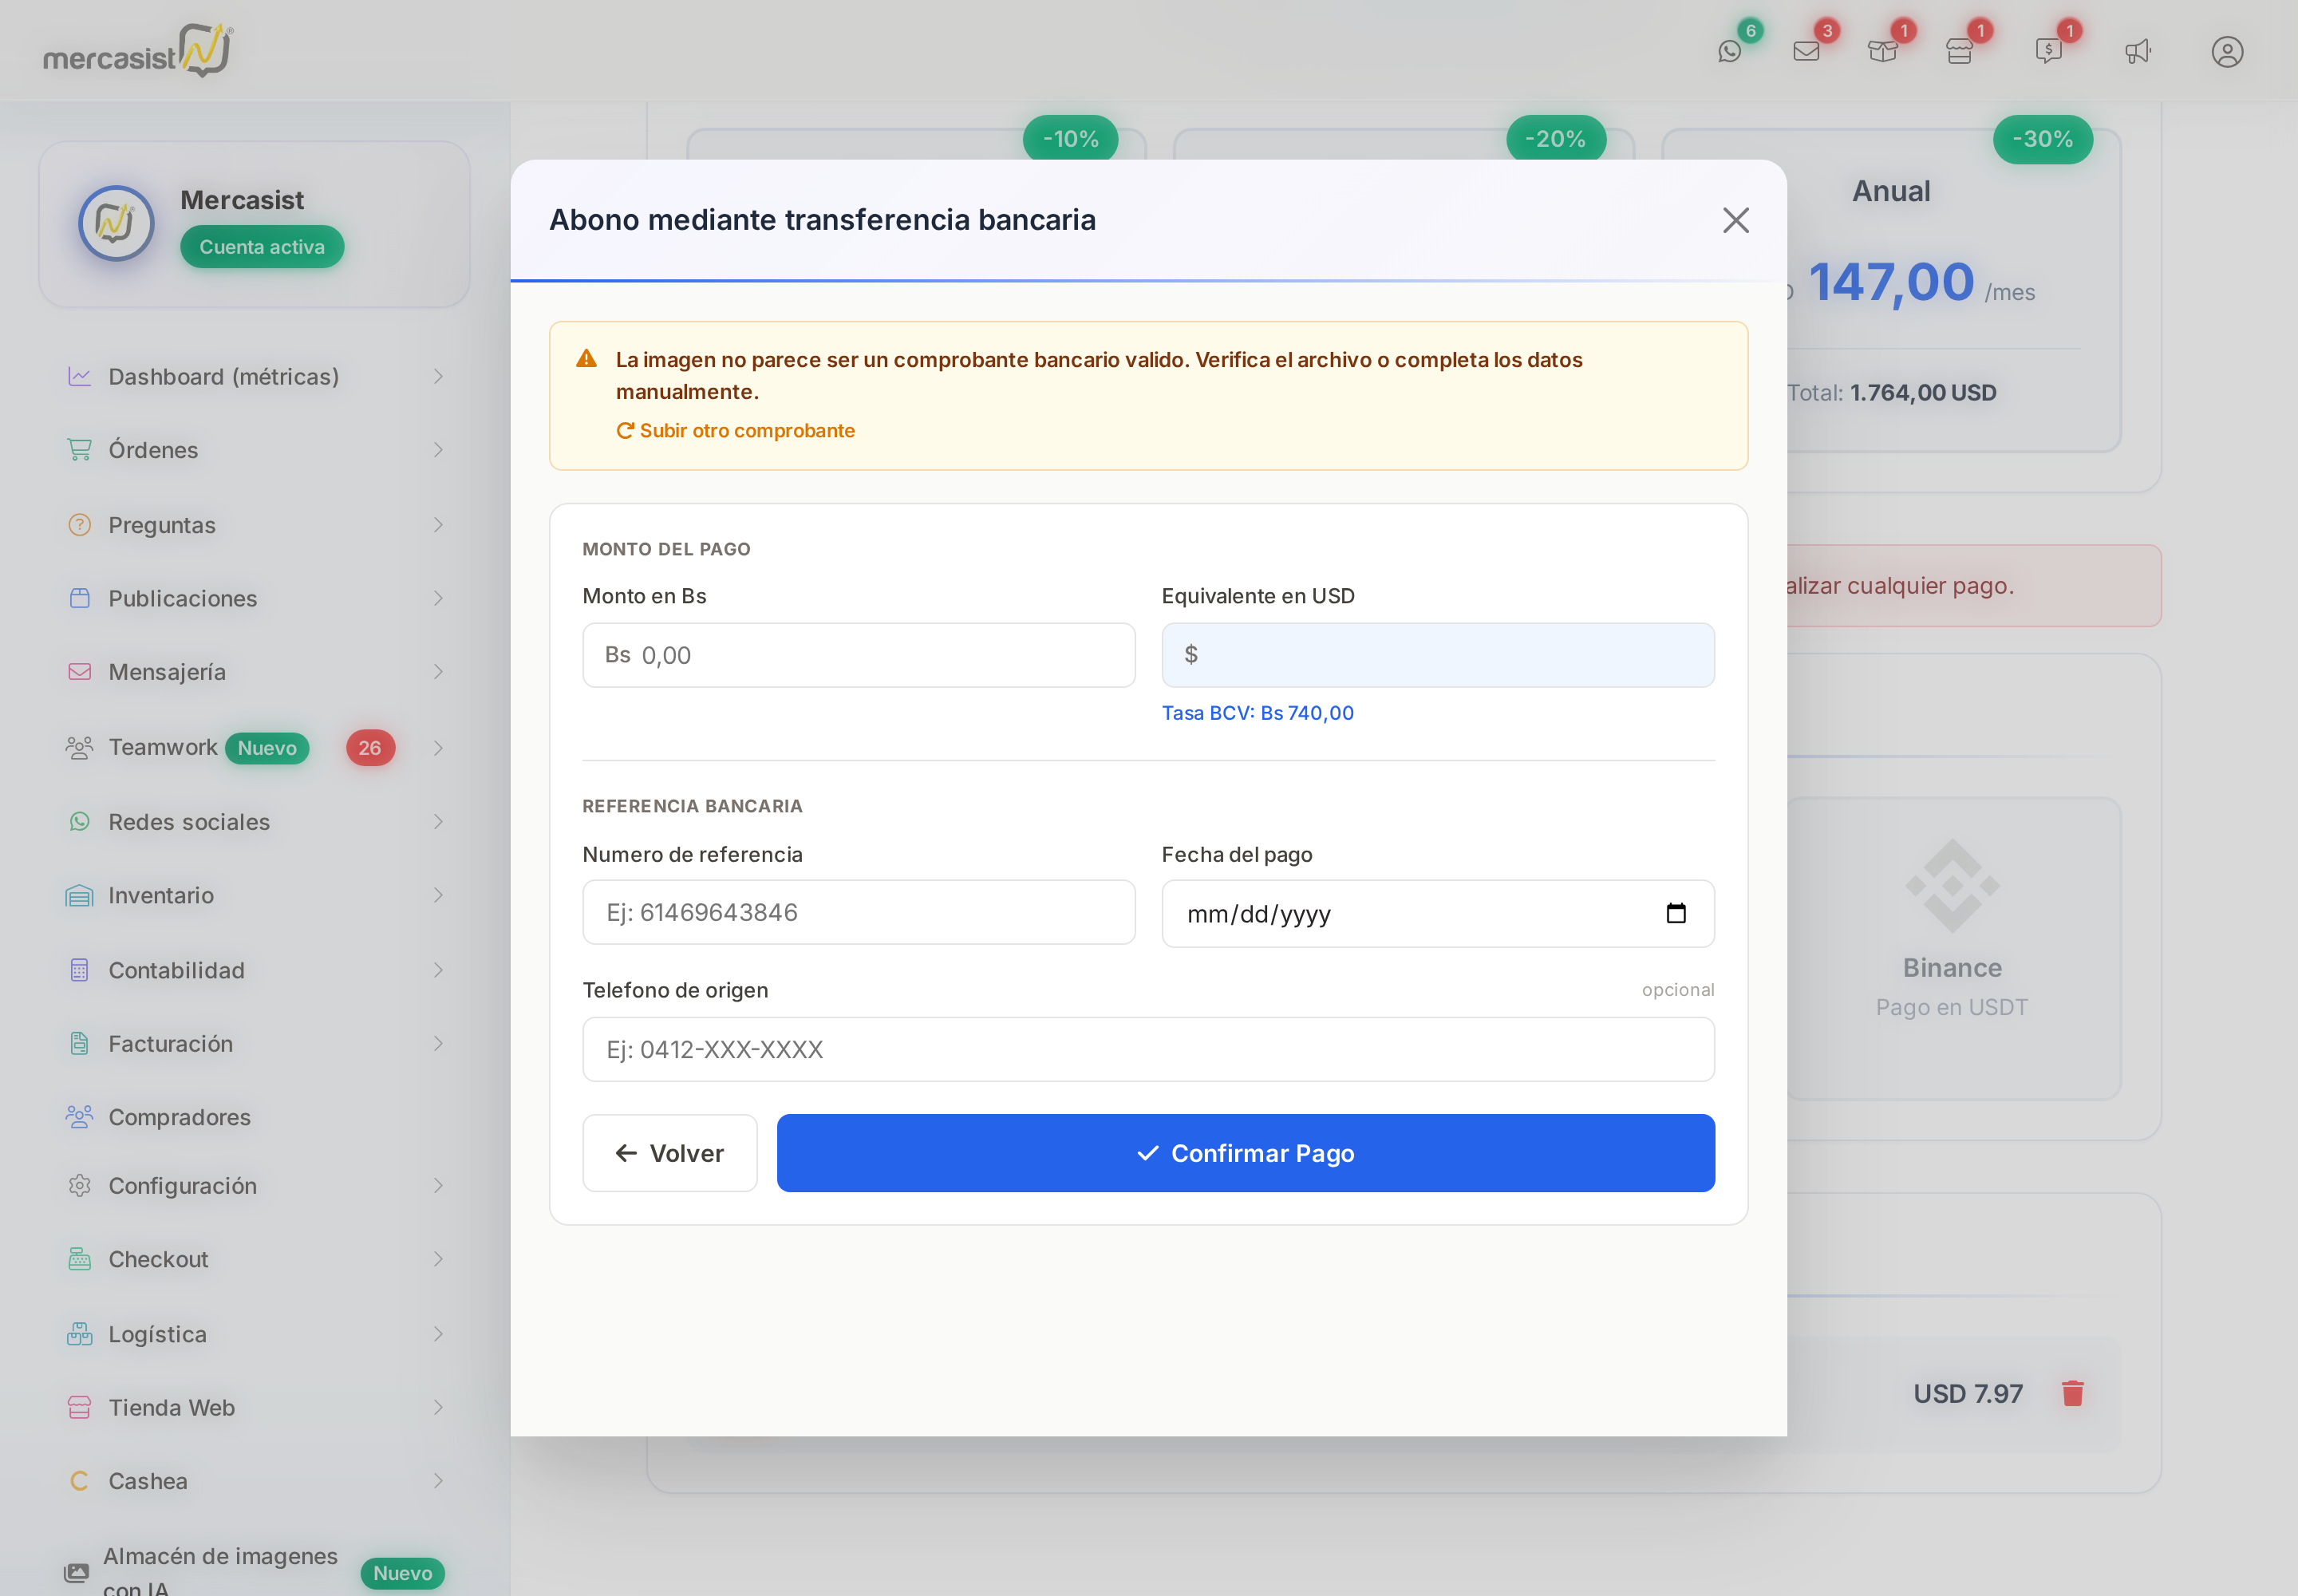
Task: Expand the Inventario chevron
Action: tap(438, 895)
